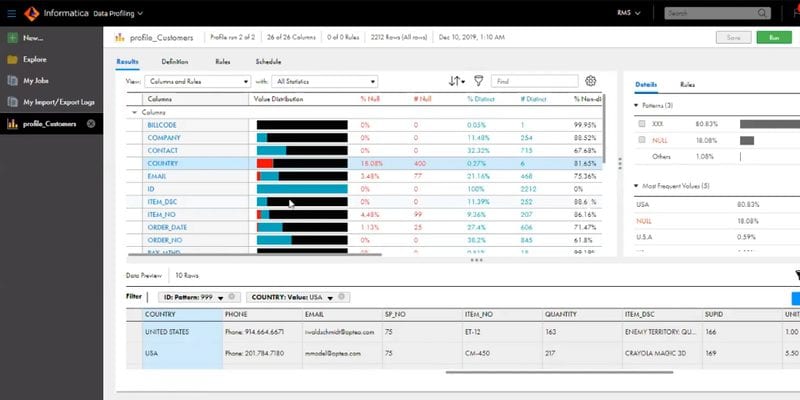This screenshot has height=400, width=800.
Task: Click the profile_Customers chart icon in header
Action: 120,37
